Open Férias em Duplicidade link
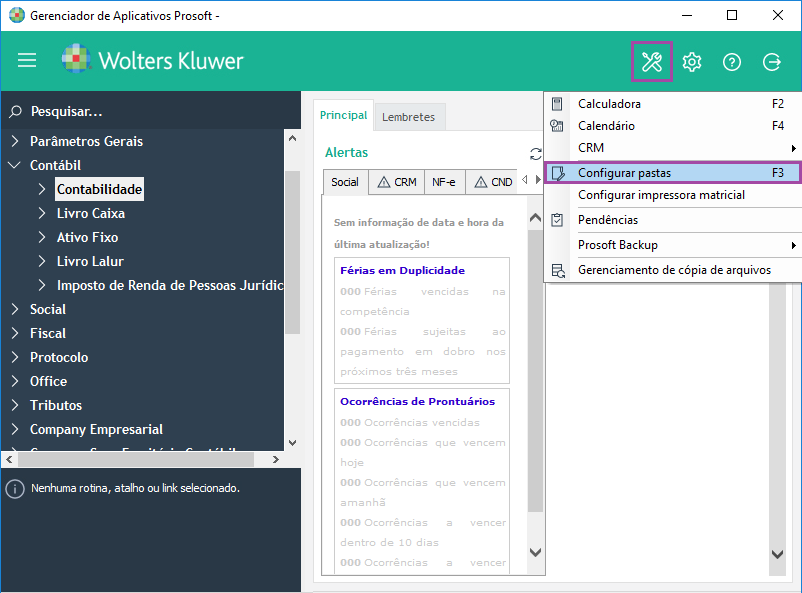Image resolution: width=802 pixels, height=593 pixels. coord(403,270)
